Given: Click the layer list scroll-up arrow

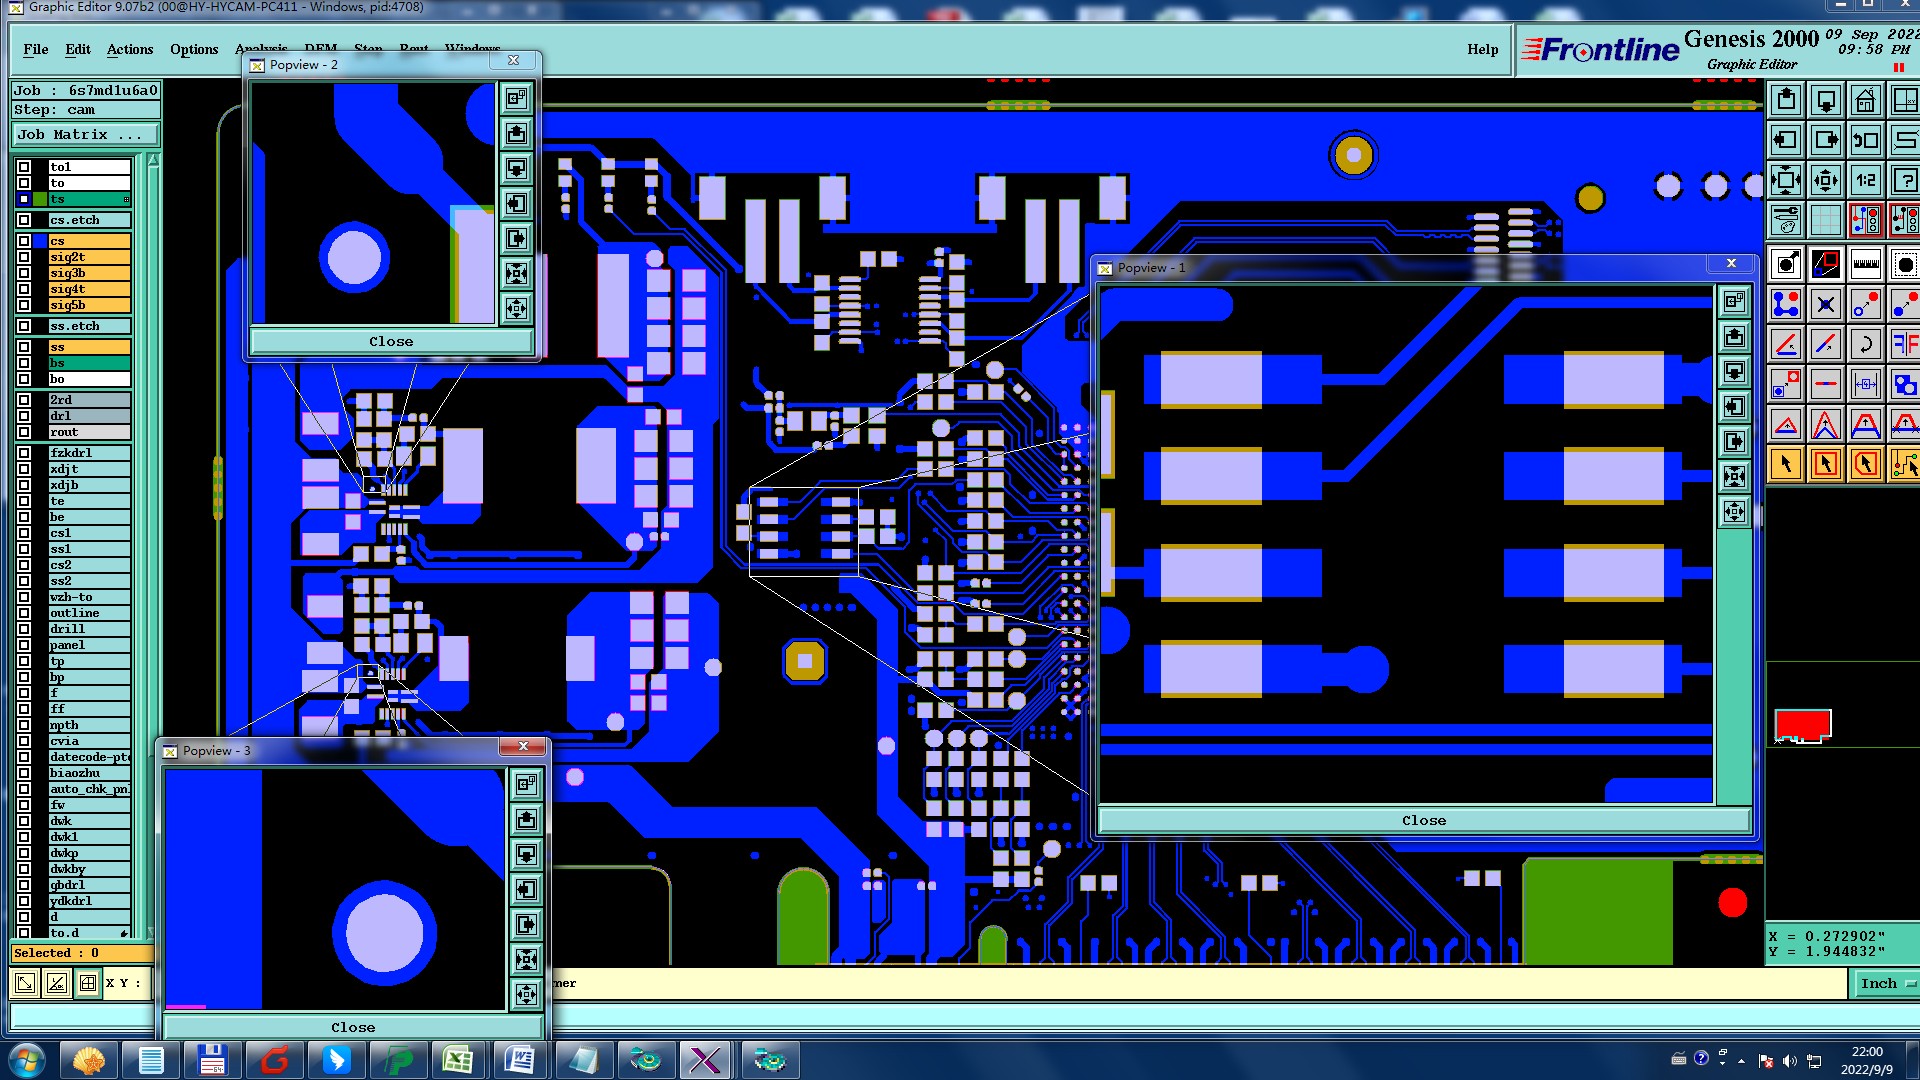Looking at the screenshot, I should click(x=153, y=161).
